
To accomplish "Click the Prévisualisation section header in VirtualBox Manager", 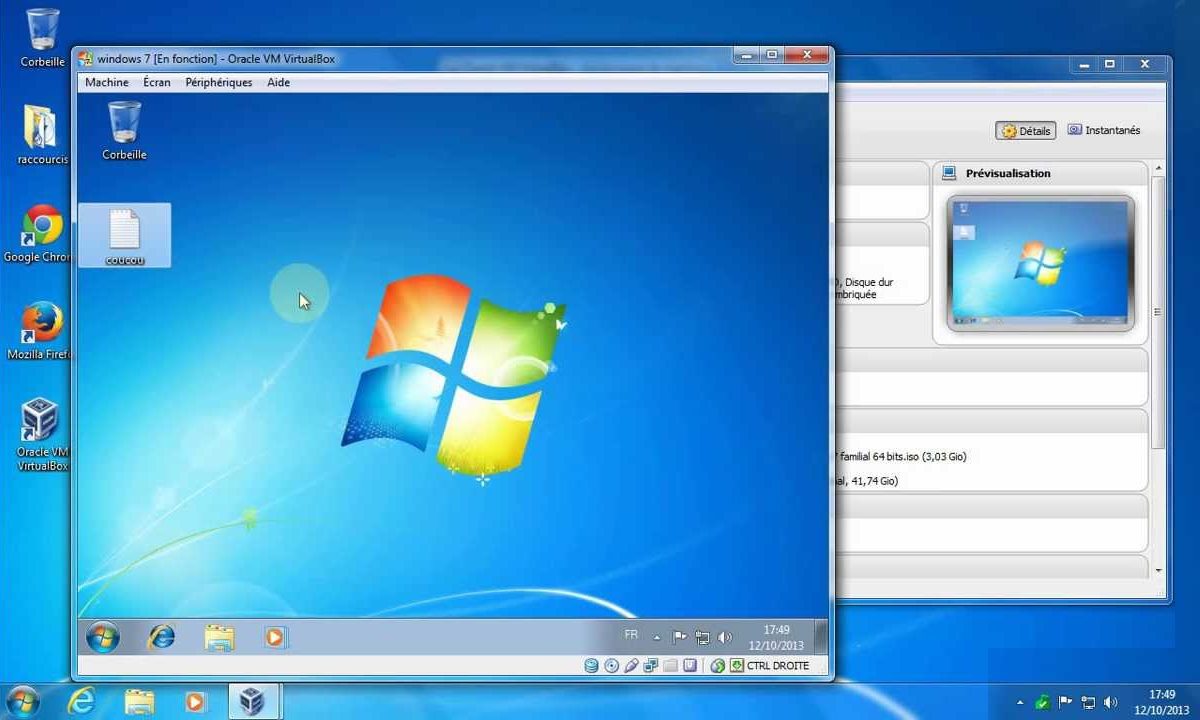I will point(1040,173).
